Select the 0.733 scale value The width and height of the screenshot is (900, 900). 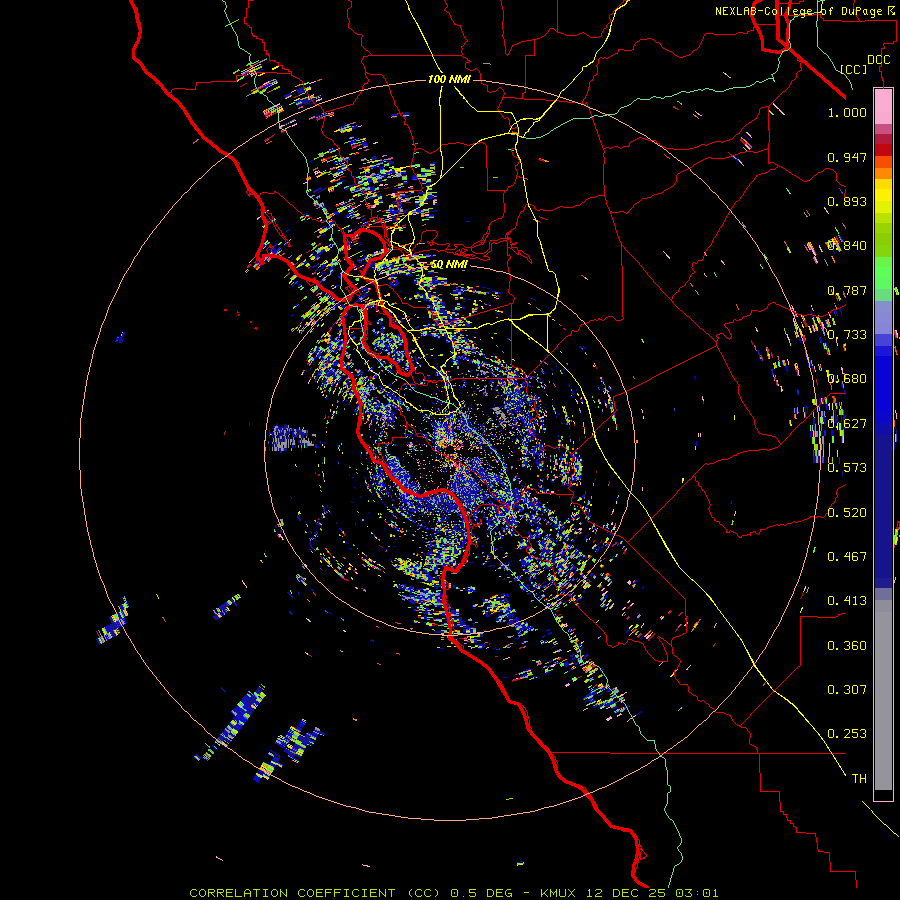pyautogui.click(x=847, y=335)
